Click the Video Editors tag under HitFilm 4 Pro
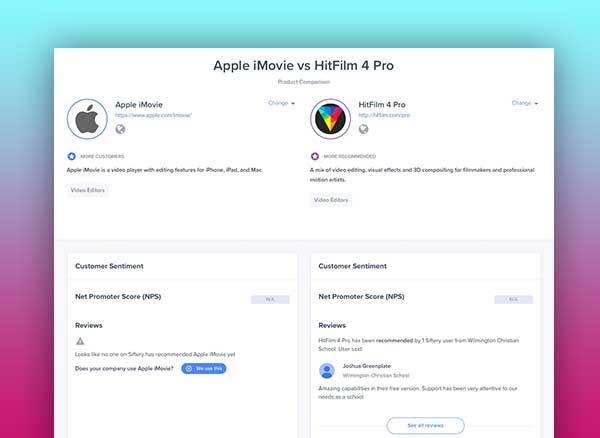Viewport: 600px width, 438px height. pyautogui.click(x=331, y=200)
